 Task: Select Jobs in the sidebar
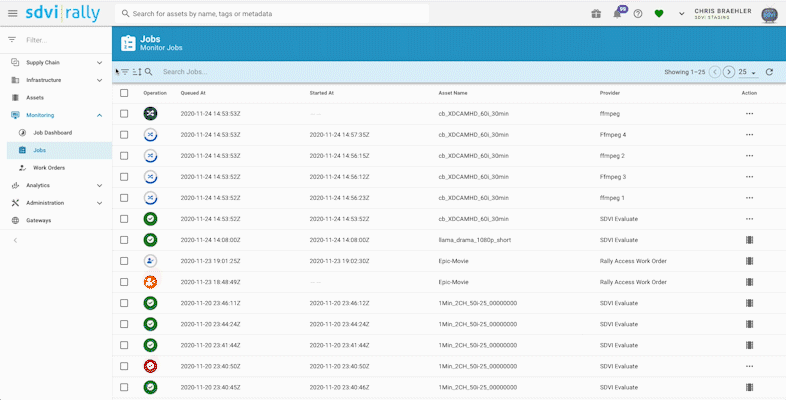(59, 150)
